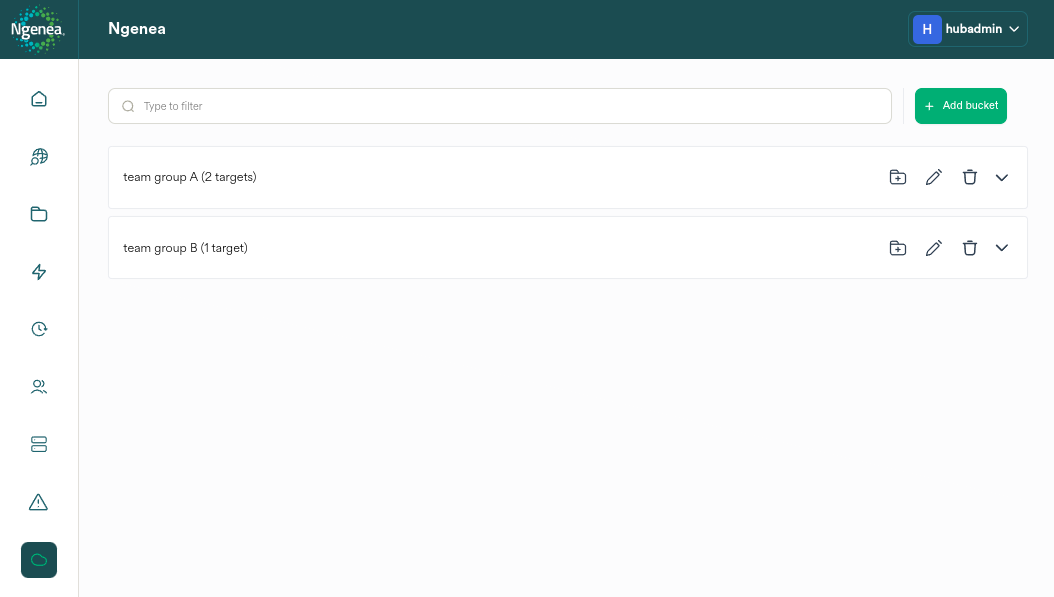The height and width of the screenshot is (597, 1054).
Task: Click the highlighted buckets icon in sidebar
Action: point(38,560)
